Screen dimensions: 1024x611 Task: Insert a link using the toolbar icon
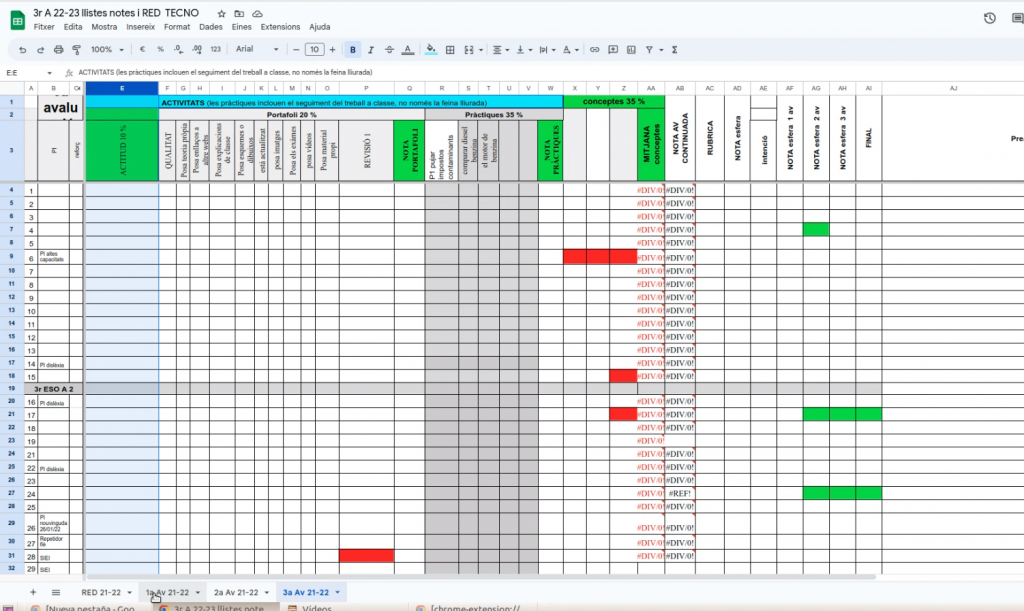(595, 49)
